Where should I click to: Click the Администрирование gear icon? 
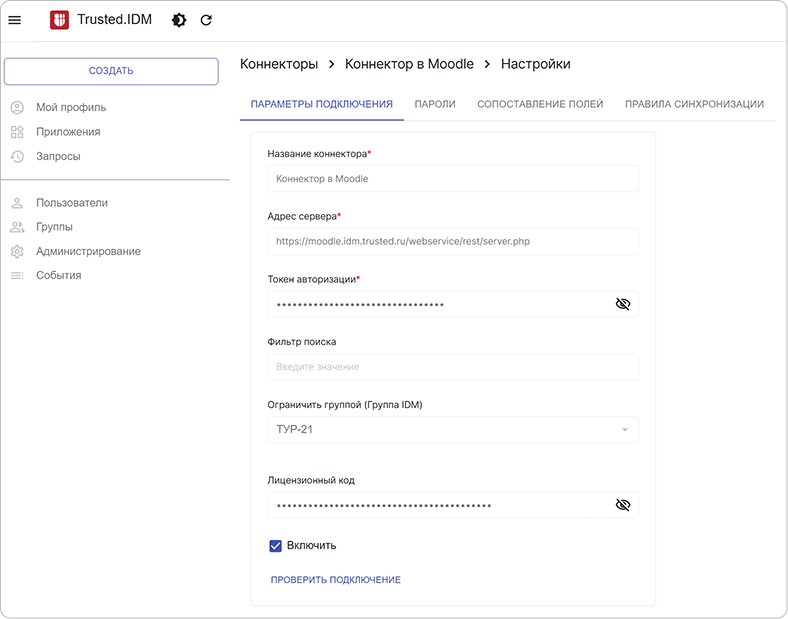[17, 251]
